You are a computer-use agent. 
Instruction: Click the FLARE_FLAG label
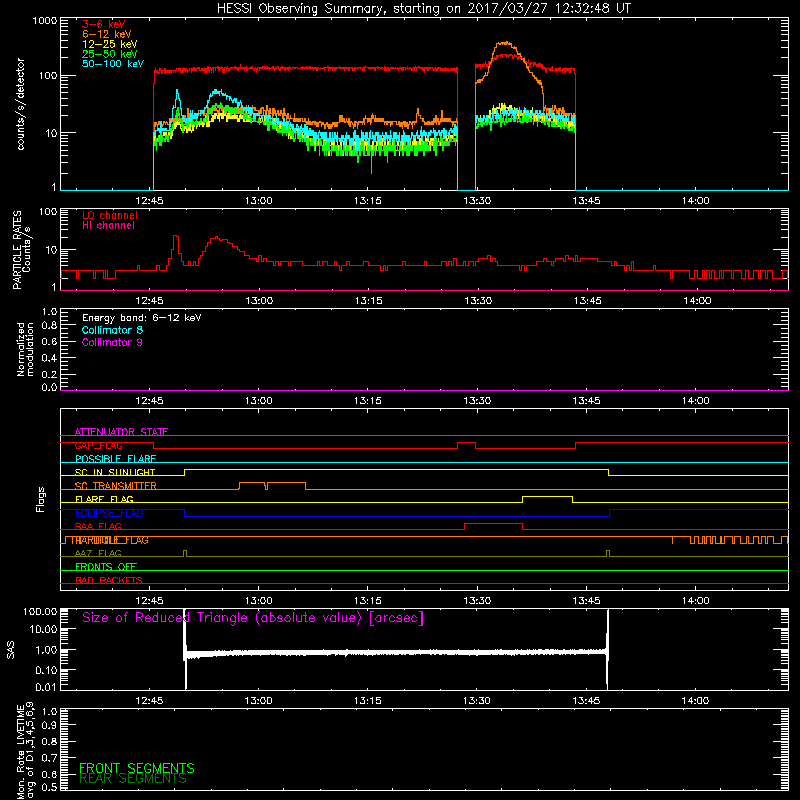tap(104, 499)
